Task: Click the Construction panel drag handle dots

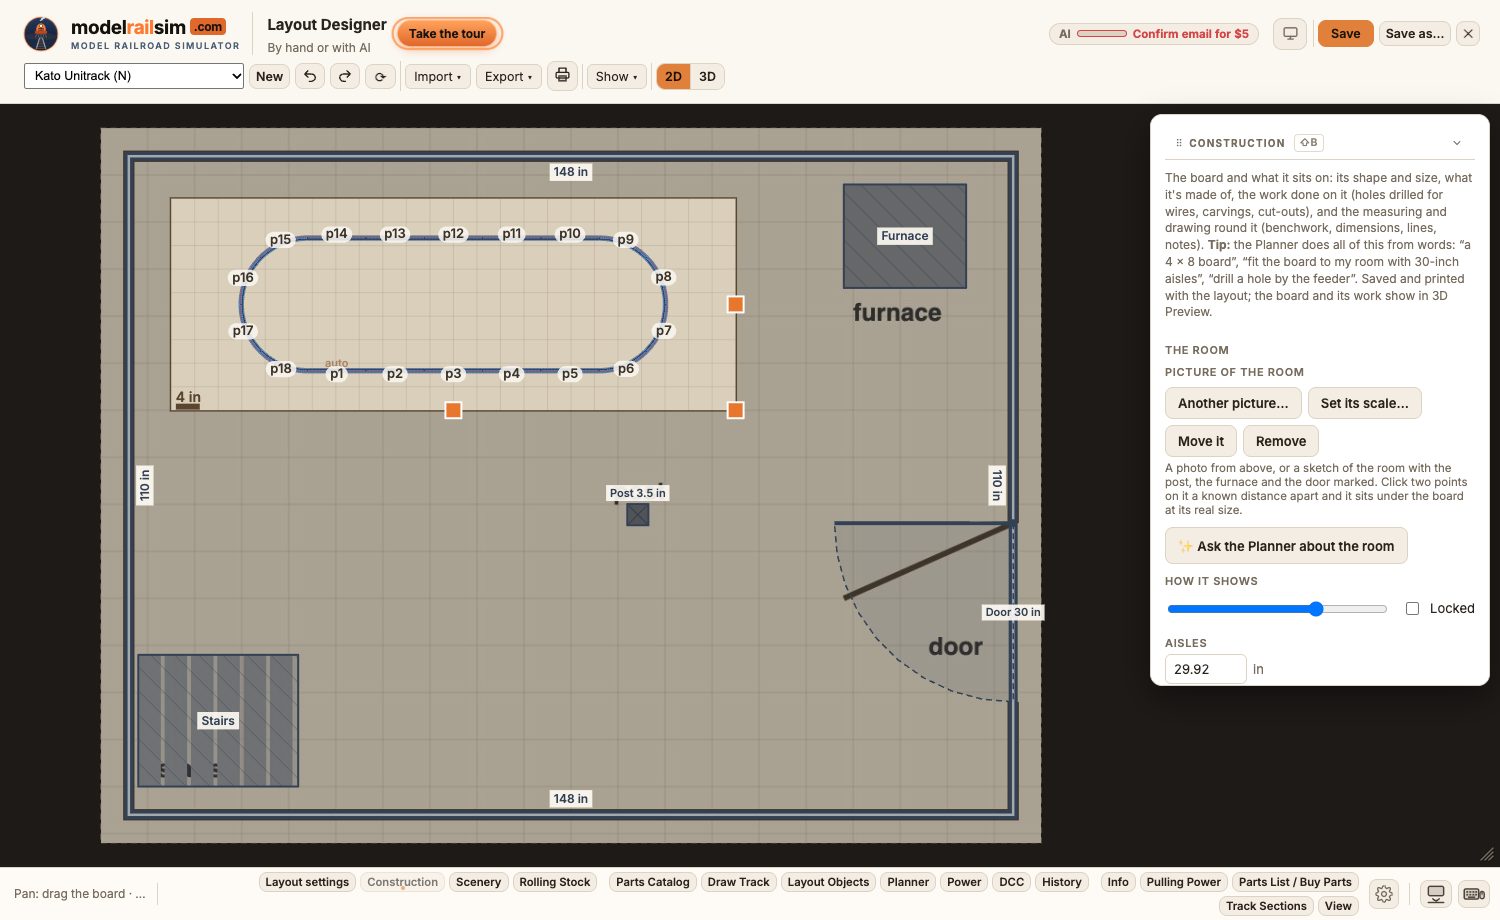Action: 1179,143
